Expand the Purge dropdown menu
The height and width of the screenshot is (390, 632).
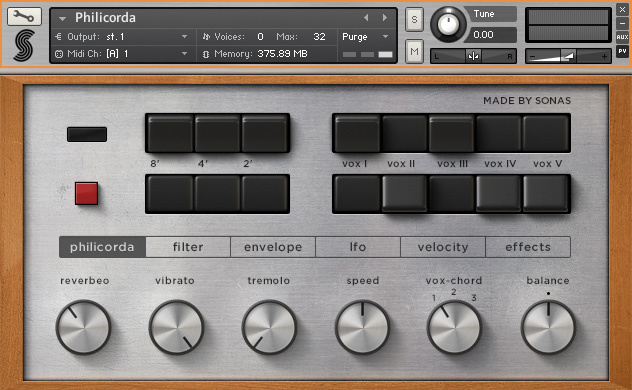365,37
